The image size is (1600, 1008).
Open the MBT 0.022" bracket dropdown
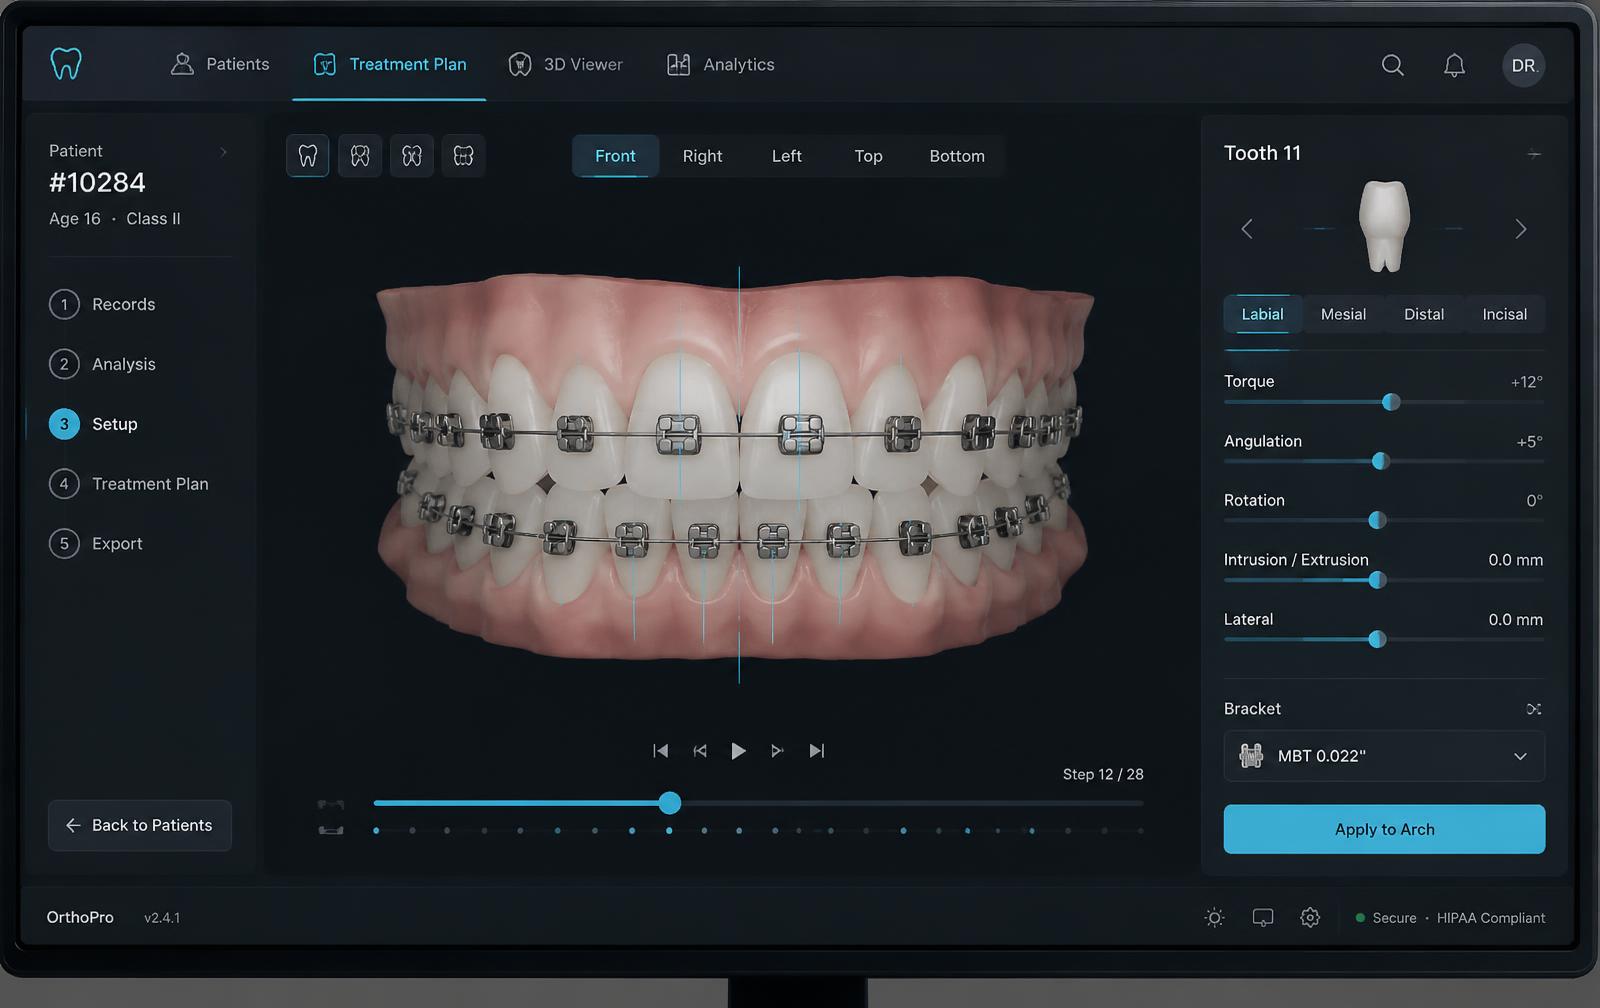coord(1384,756)
